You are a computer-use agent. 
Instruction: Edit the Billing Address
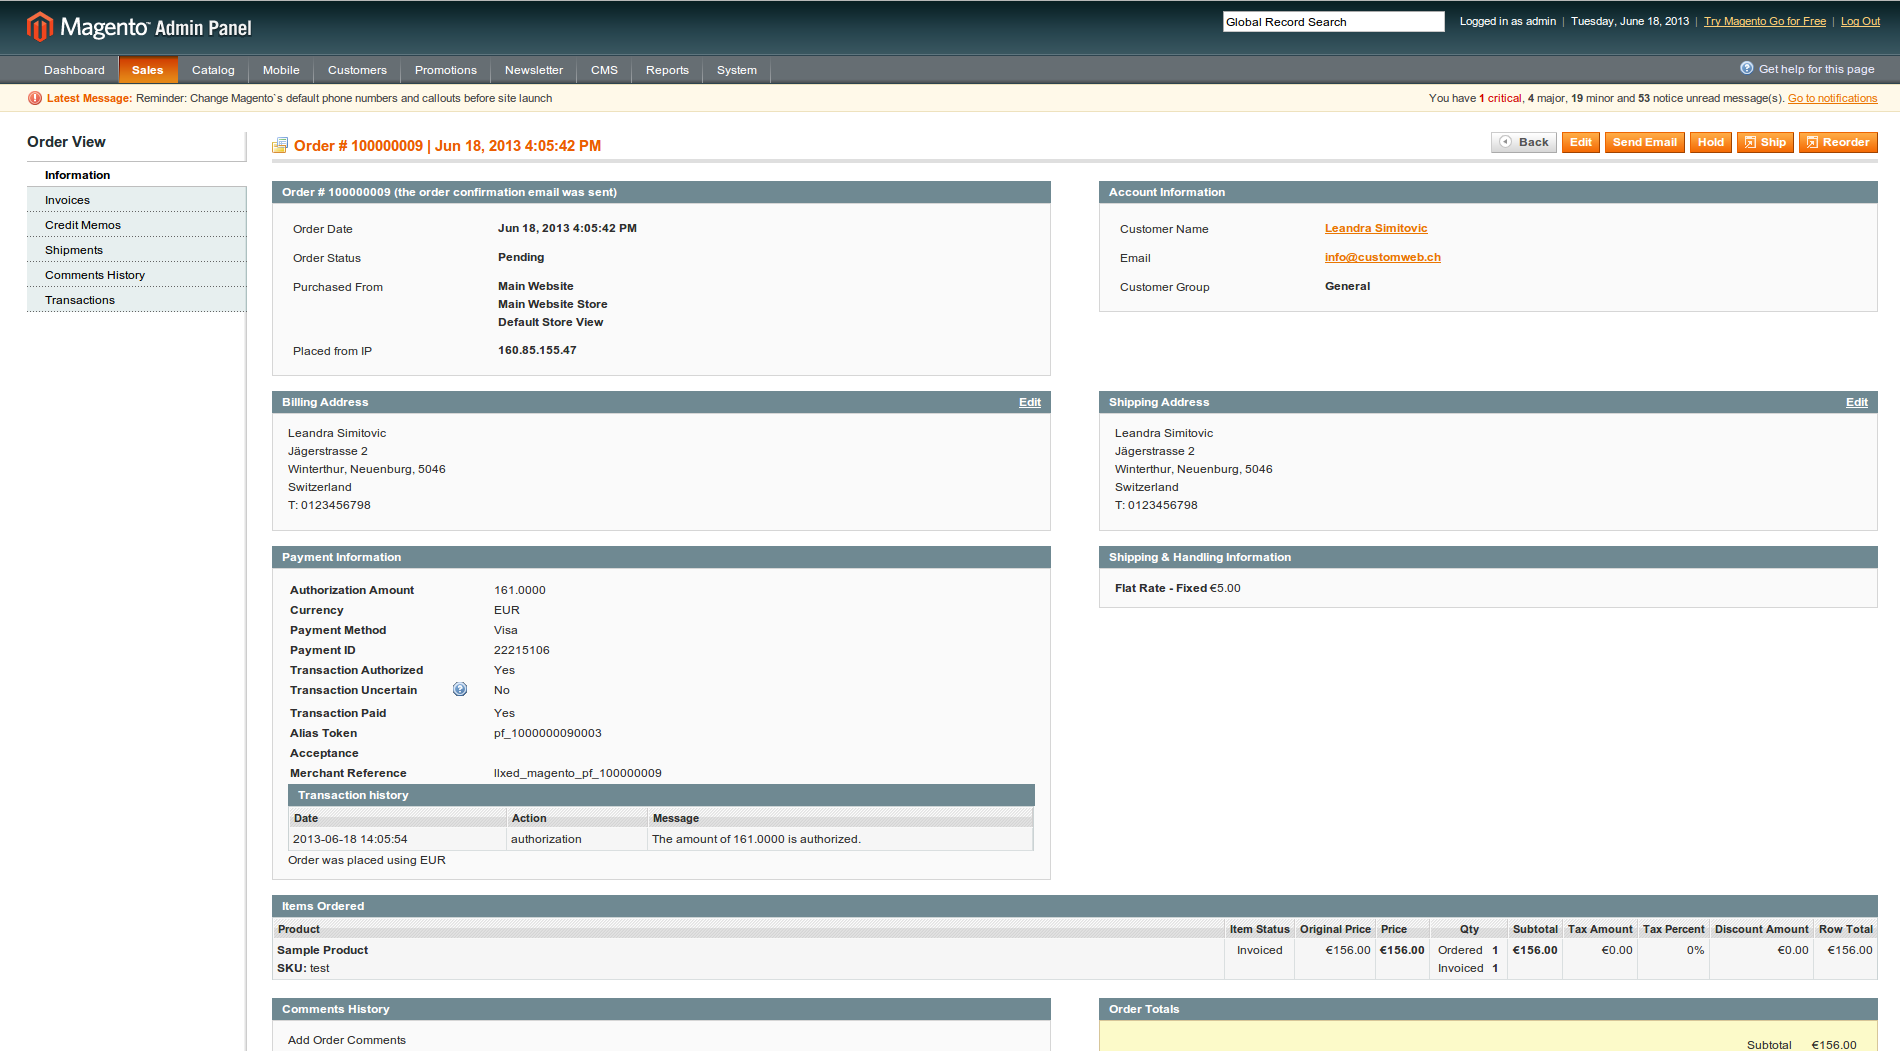click(1029, 402)
